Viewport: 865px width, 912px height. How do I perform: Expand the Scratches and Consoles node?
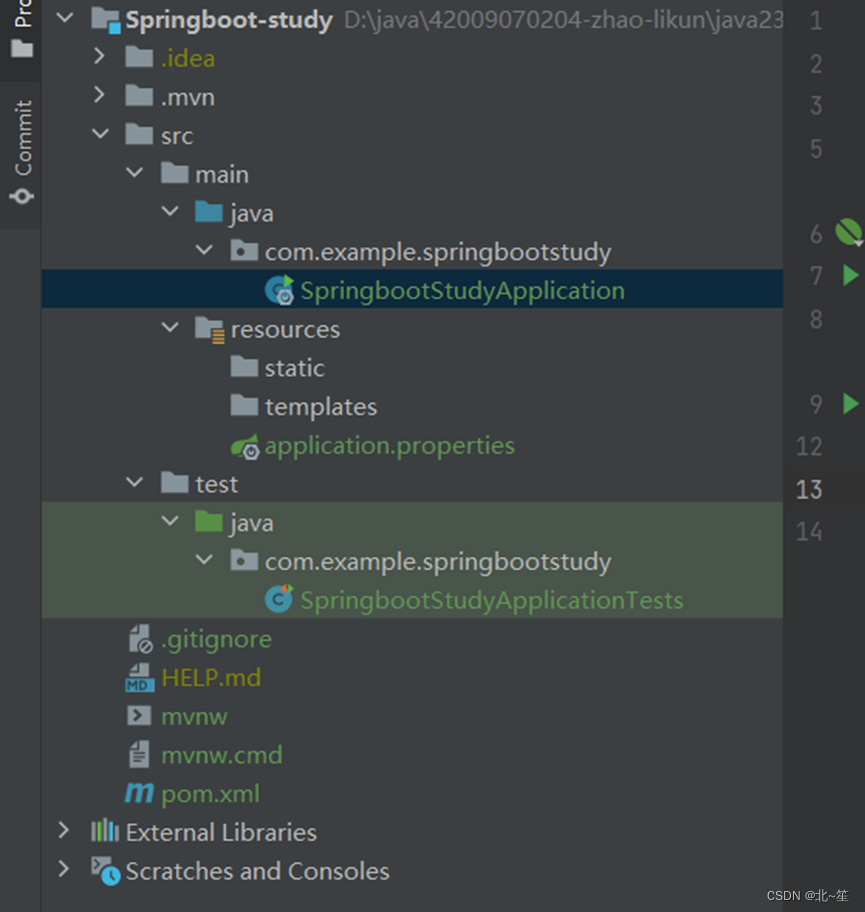[64, 870]
